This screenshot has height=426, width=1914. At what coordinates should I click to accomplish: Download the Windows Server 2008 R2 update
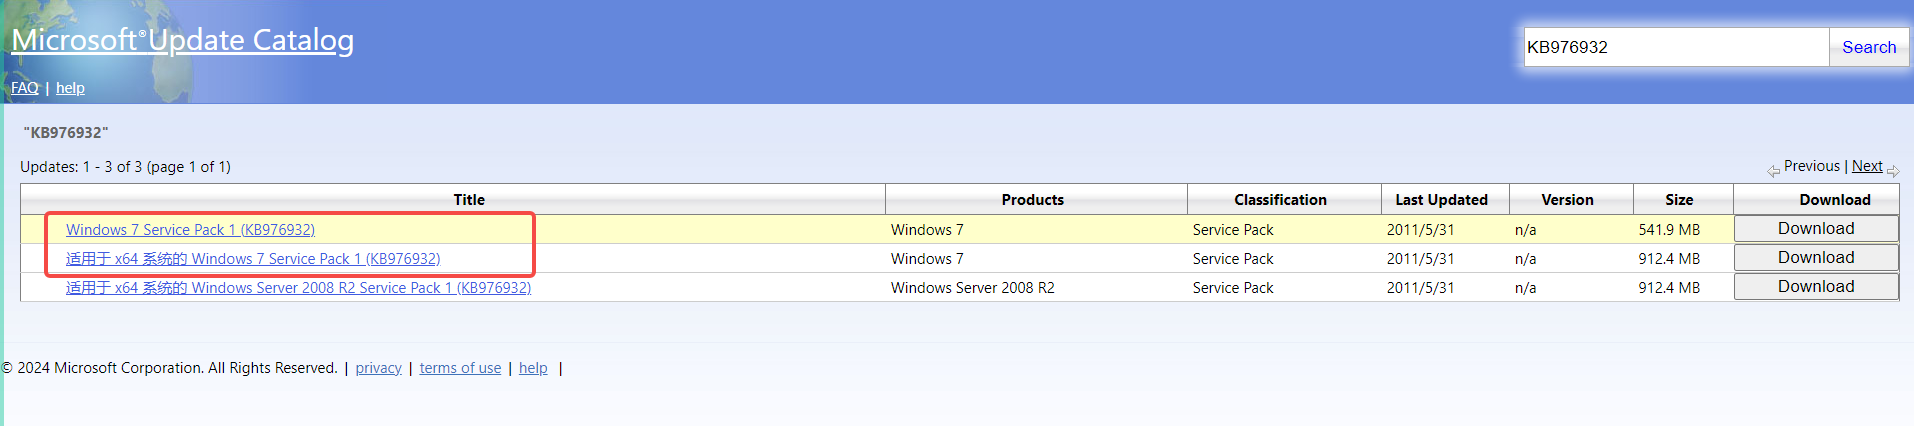click(x=1815, y=287)
